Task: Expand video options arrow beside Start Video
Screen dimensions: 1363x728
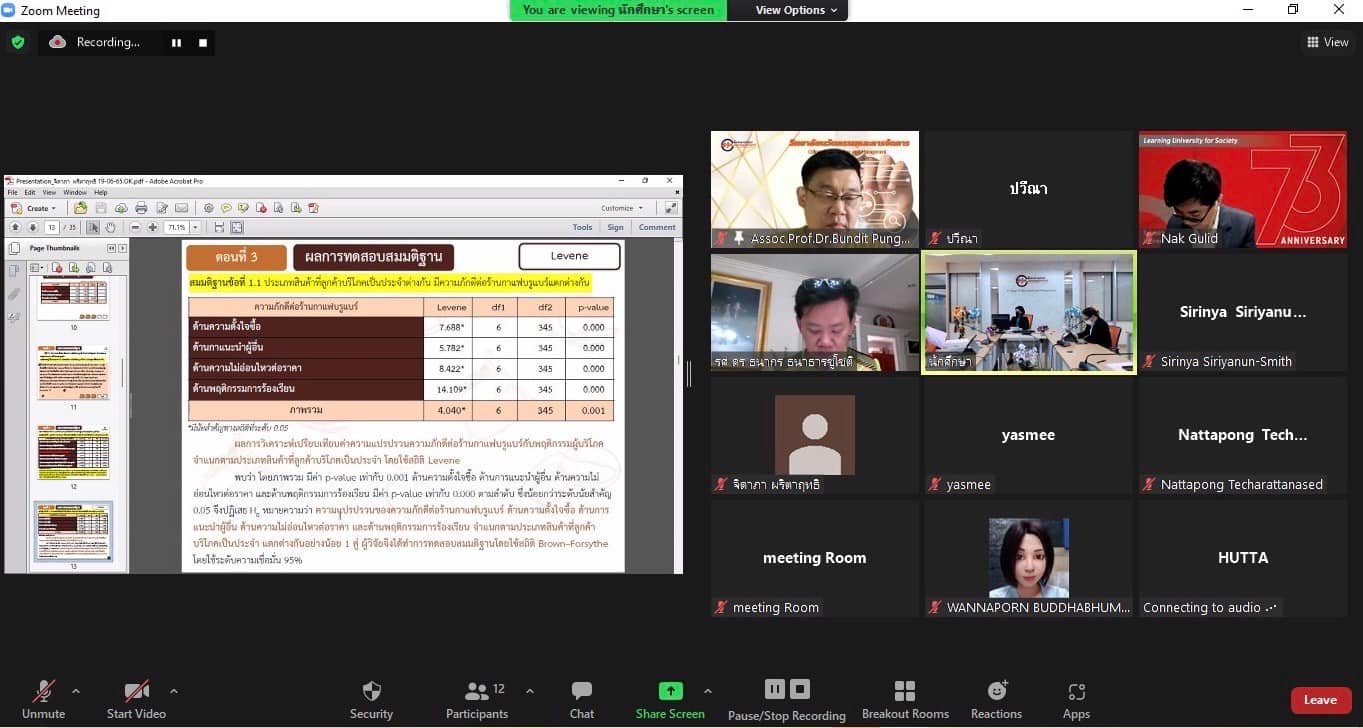Action: point(174,691)
